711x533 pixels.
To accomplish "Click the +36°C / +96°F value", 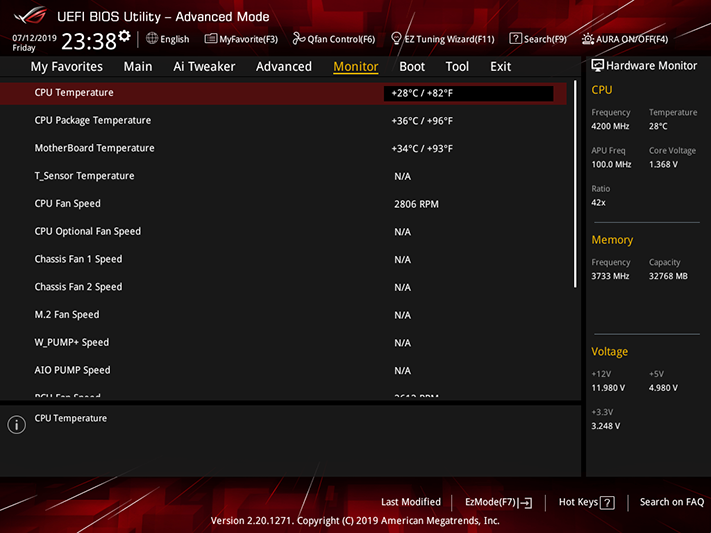I will [422, 121].
